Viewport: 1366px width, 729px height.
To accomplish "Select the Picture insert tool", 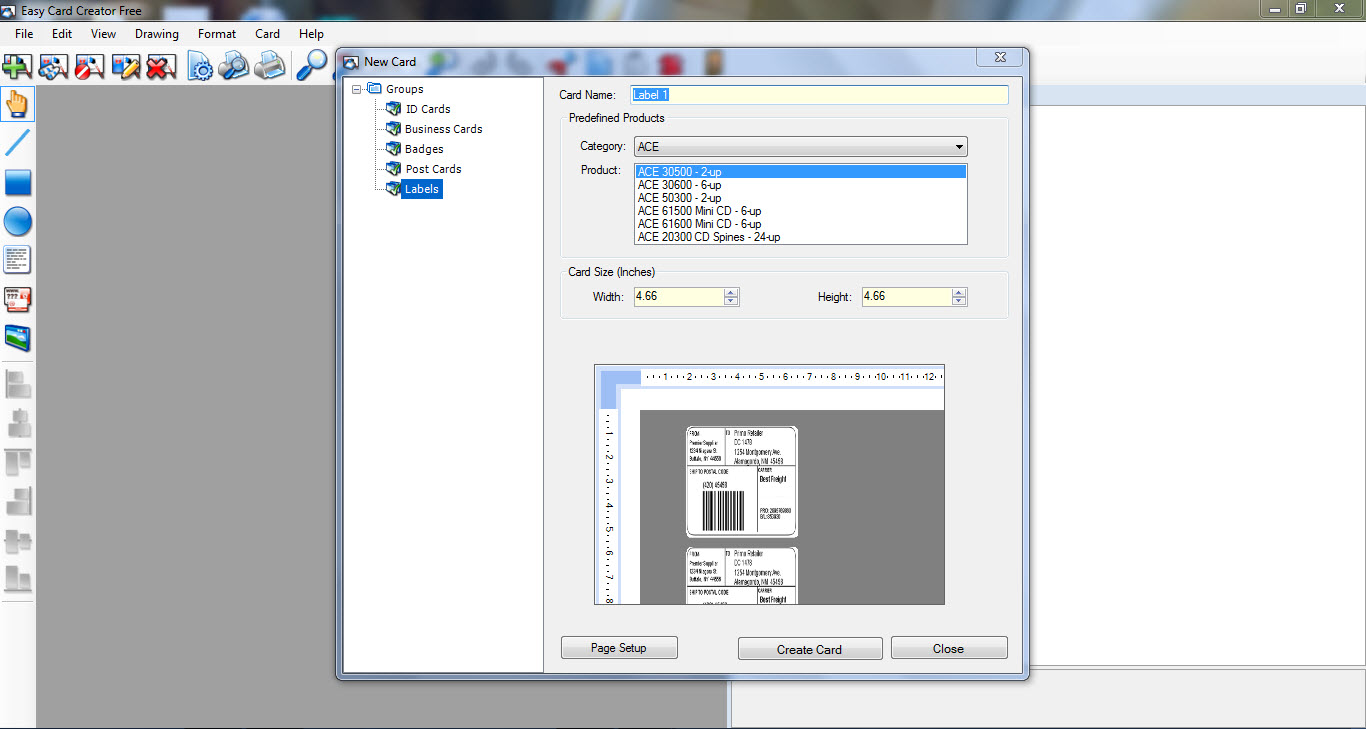I will [x=18, y=338].
